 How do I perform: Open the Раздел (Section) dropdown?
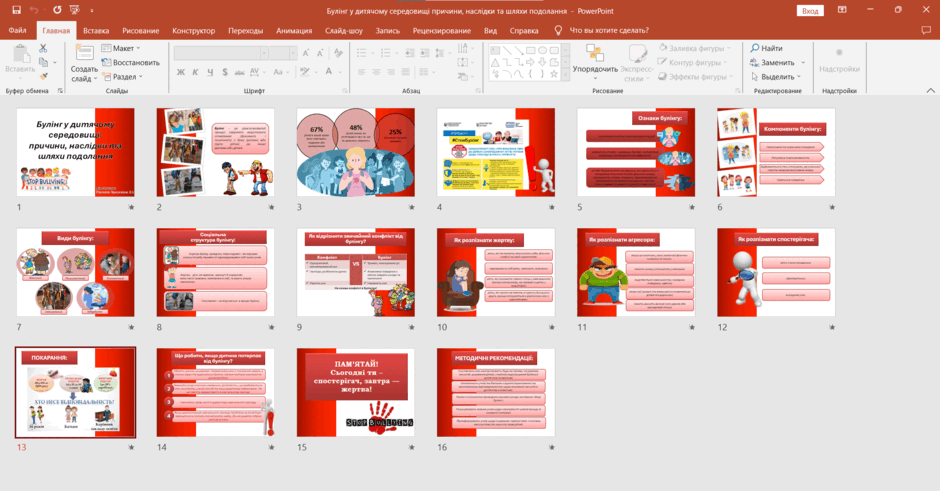tap(122, 77)
